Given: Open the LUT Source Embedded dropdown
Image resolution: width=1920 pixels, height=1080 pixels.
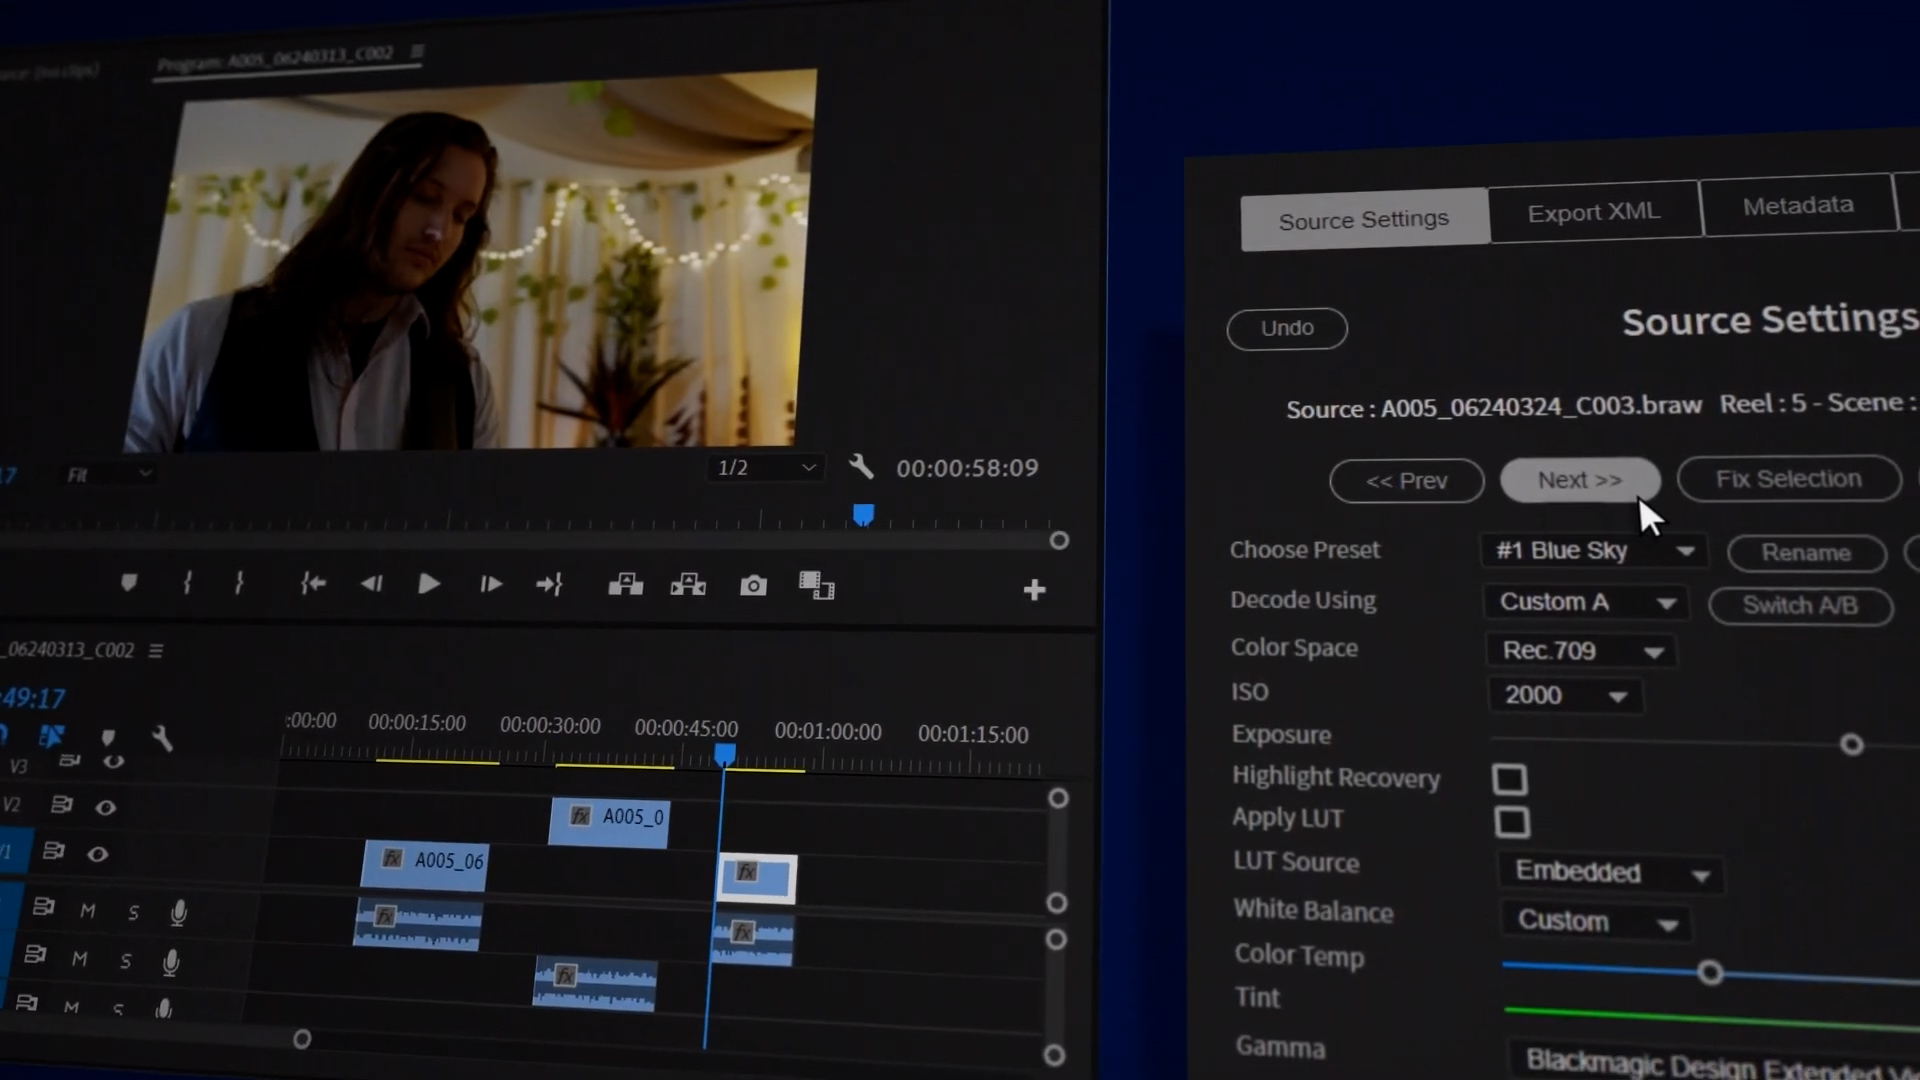Looking at the screenshot, I should 1608,873.
